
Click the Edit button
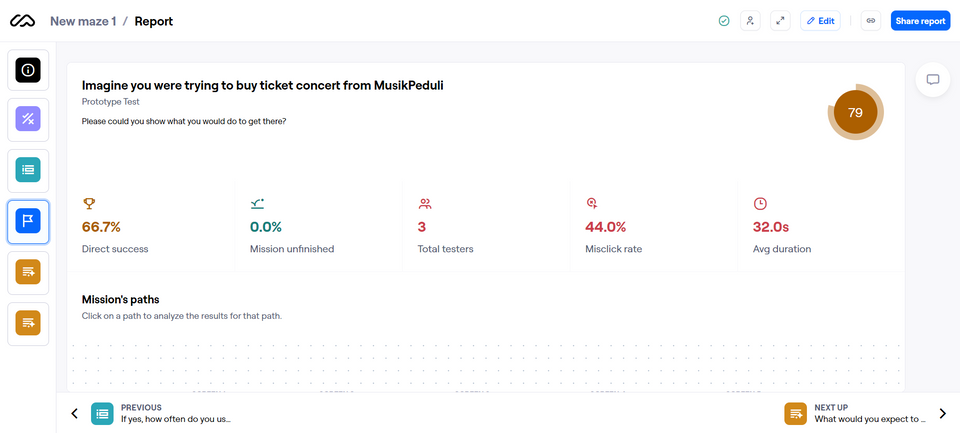820,21
